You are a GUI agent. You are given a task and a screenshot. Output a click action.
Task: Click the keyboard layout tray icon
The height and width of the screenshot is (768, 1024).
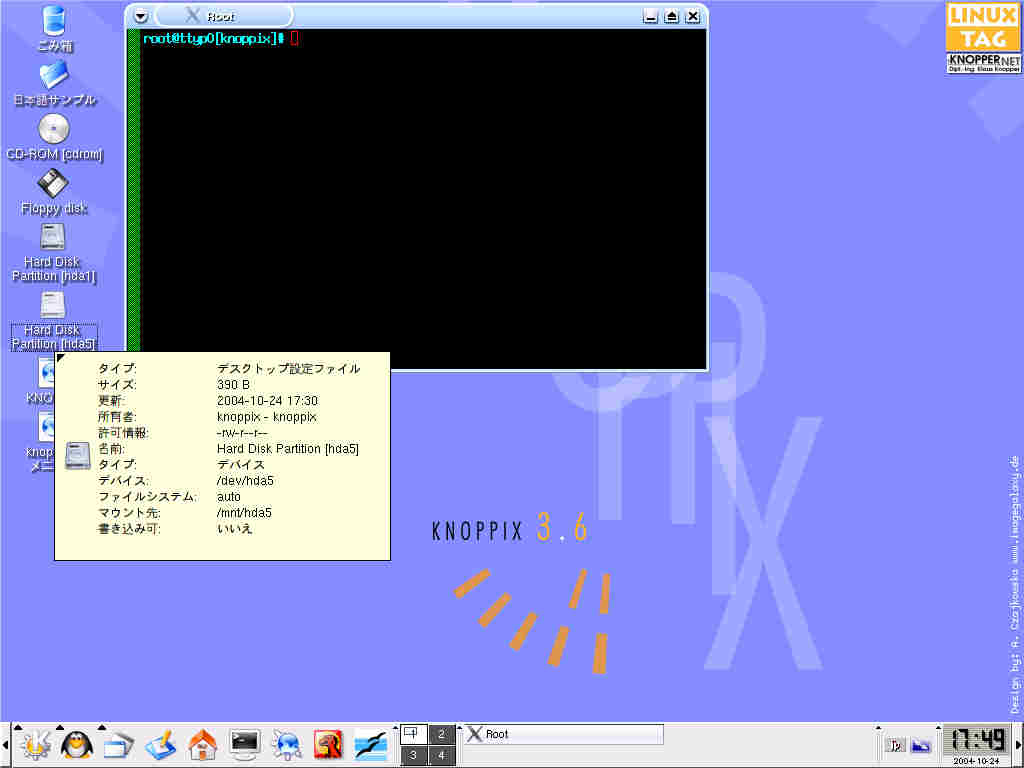click(x=895, y=745)
